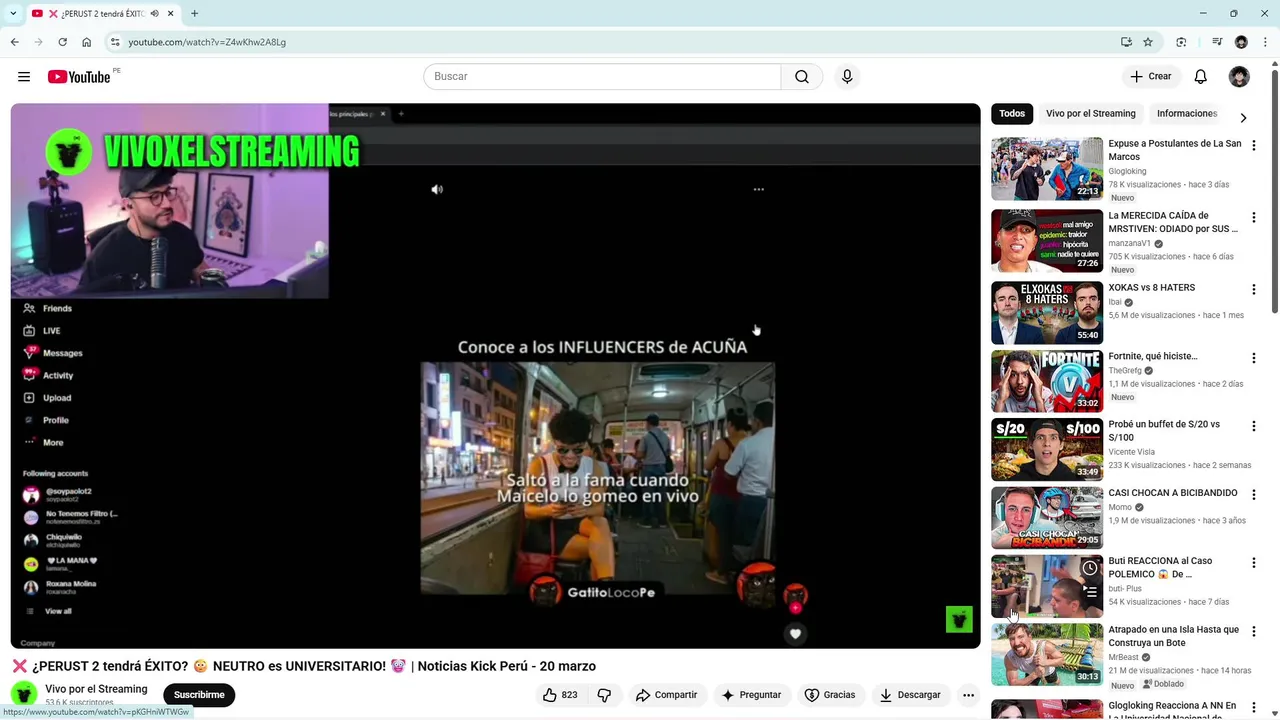Open the Atrapado en una Isla thumbnail

pos(1047,655)
